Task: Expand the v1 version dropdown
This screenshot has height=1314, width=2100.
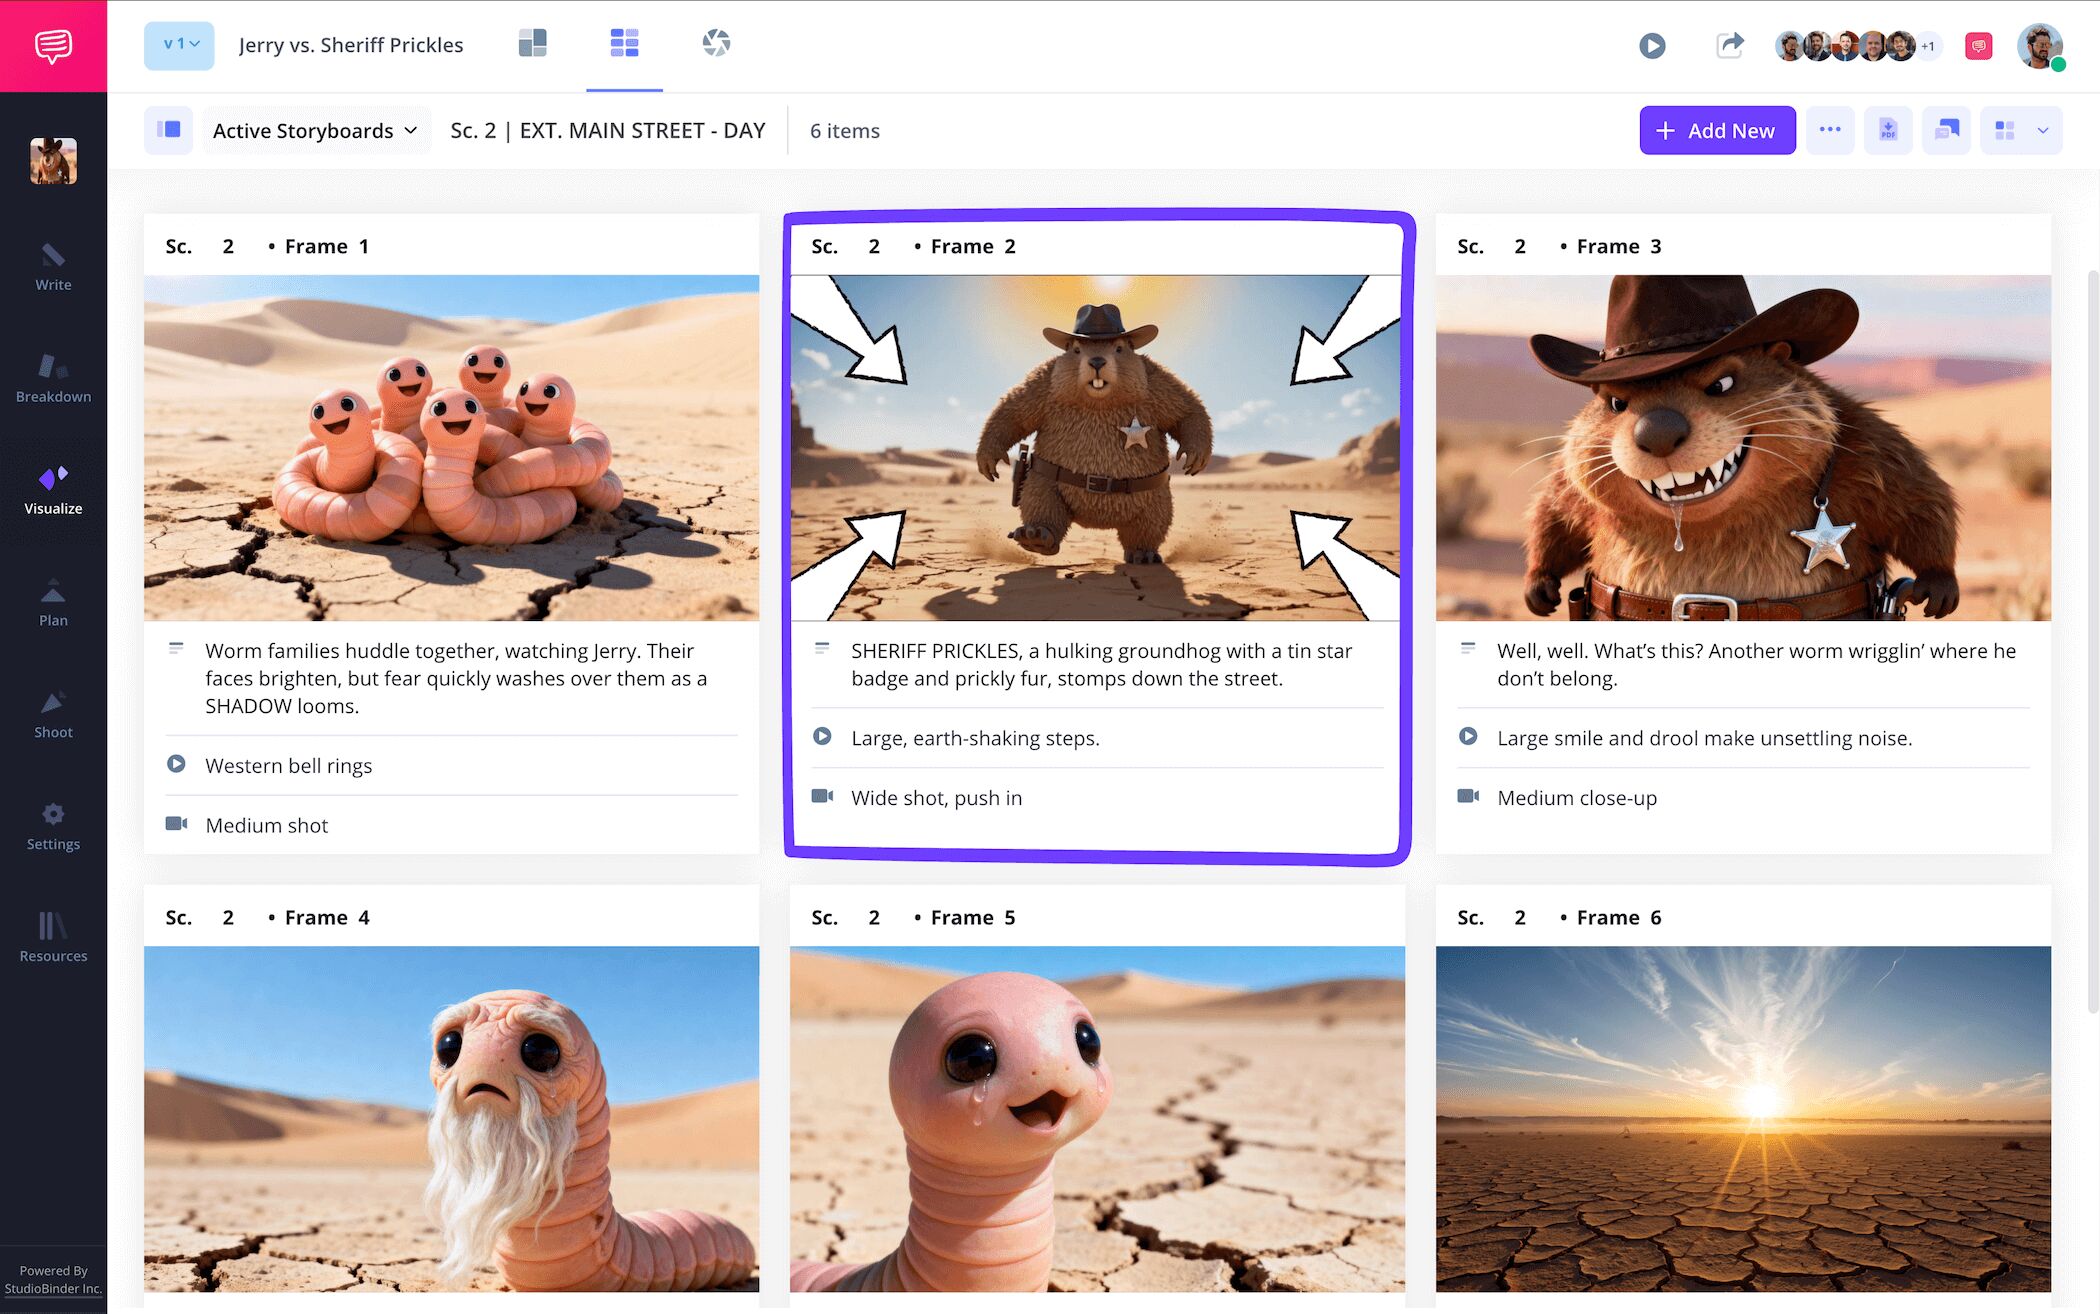Action: [x=180, y=45]
